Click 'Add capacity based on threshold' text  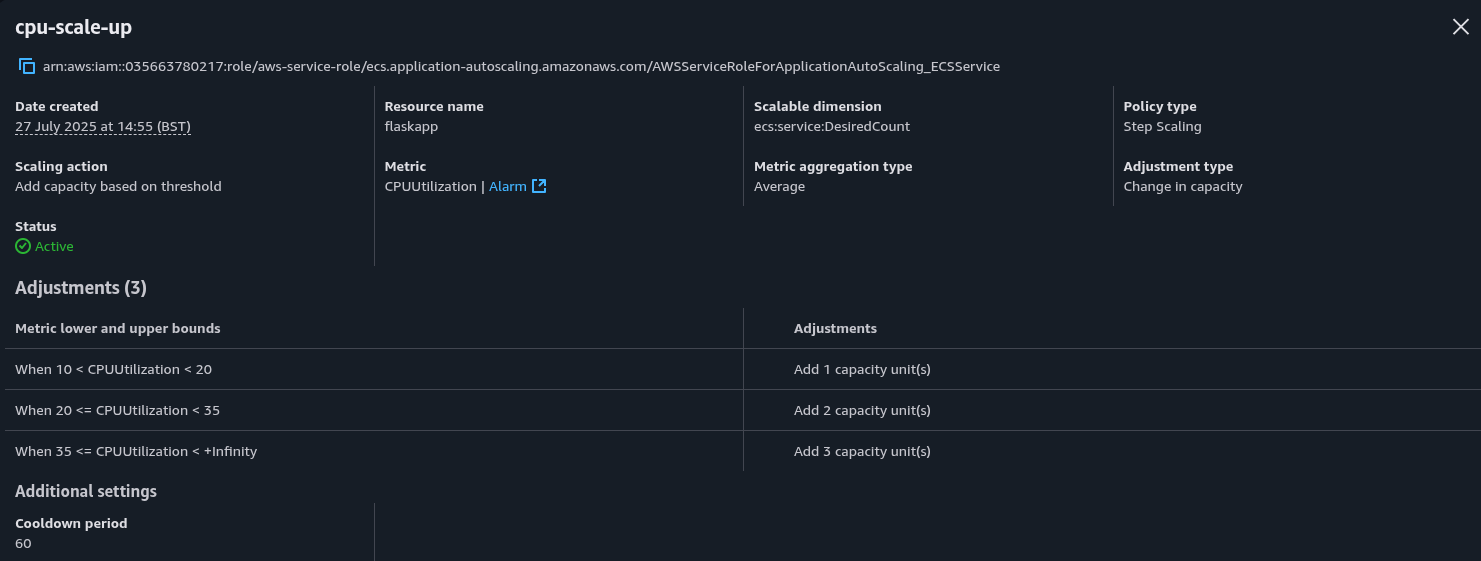118,186
